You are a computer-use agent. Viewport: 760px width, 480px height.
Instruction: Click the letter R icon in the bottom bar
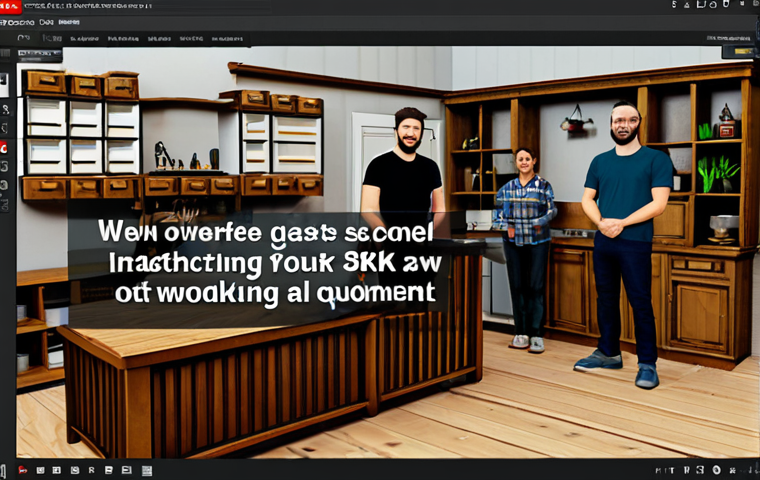coord(91,470)
